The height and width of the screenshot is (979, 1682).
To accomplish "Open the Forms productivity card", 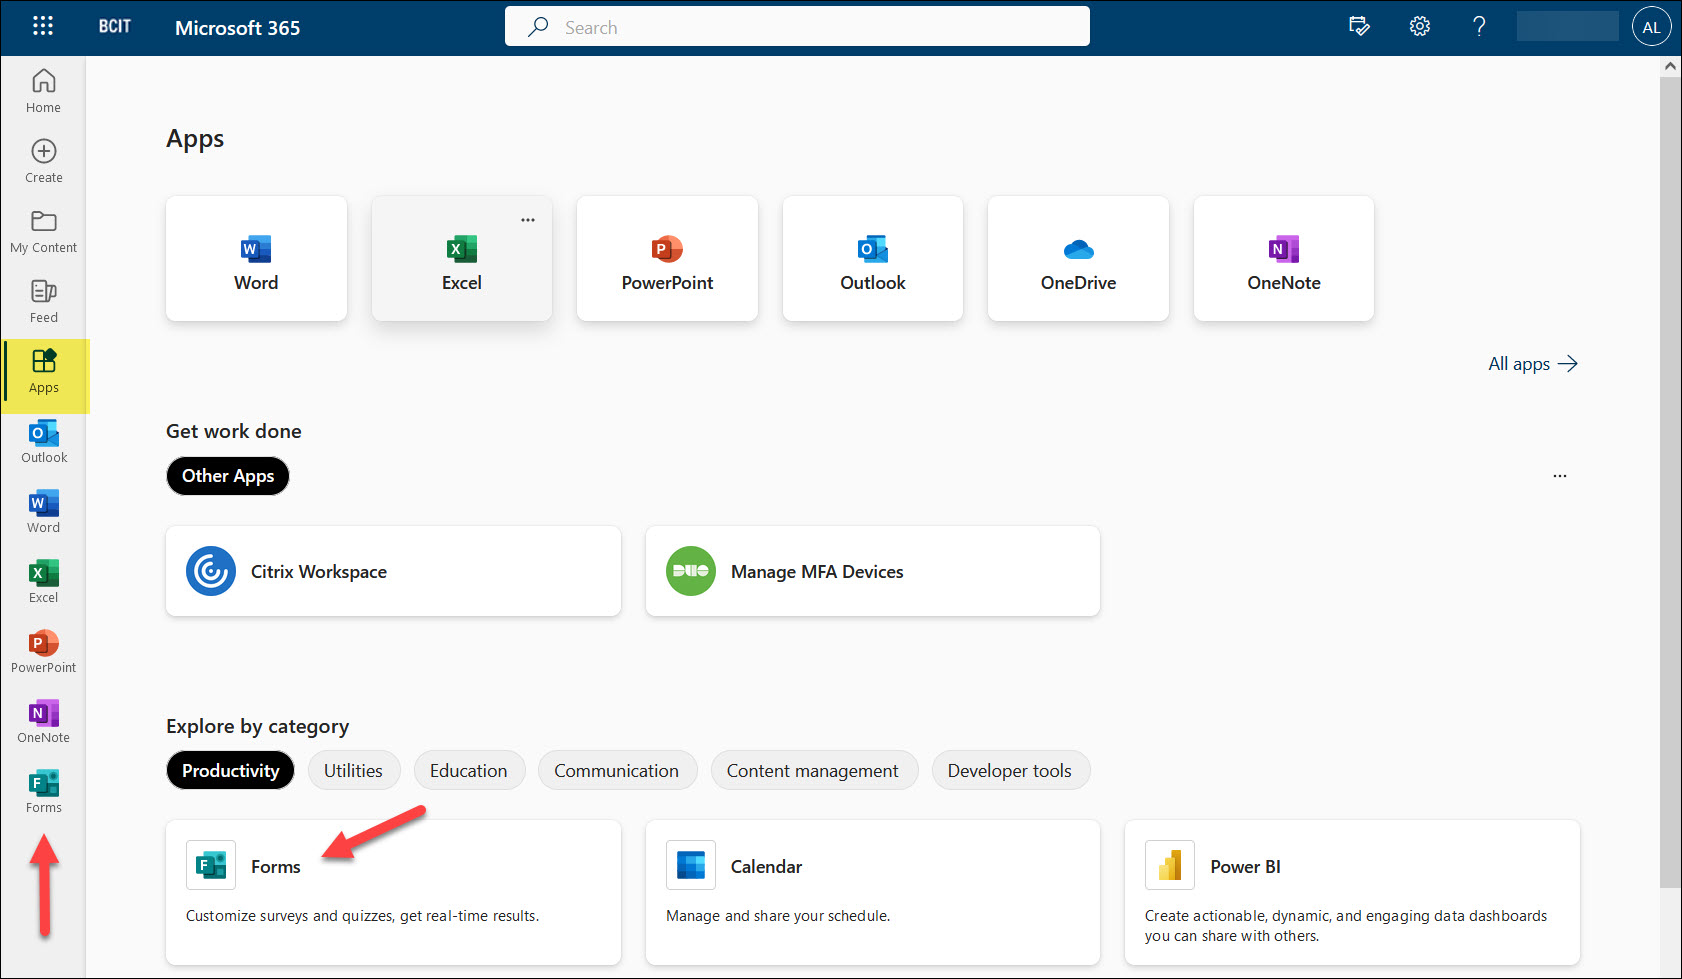I will pos(393,892).
